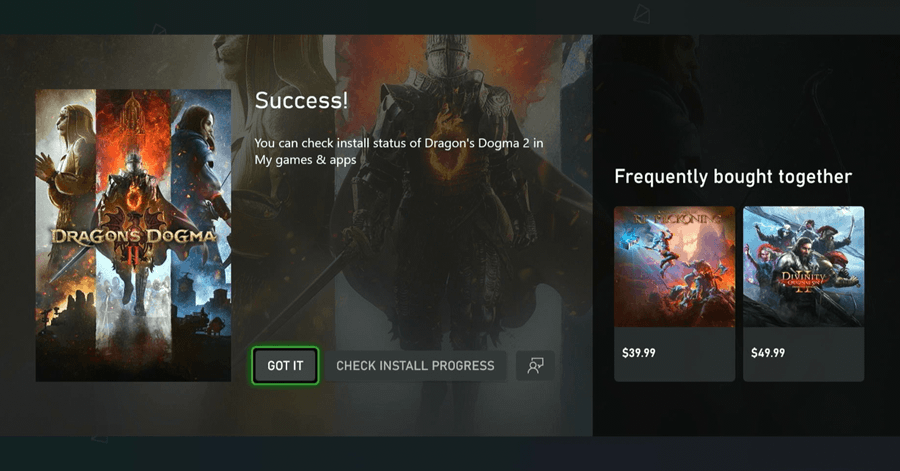The height and width of the screenshot is (471, 900).
Task: Select the Kingdoms of Amalur Re-Reckoning cover
Action: [674, 267]
